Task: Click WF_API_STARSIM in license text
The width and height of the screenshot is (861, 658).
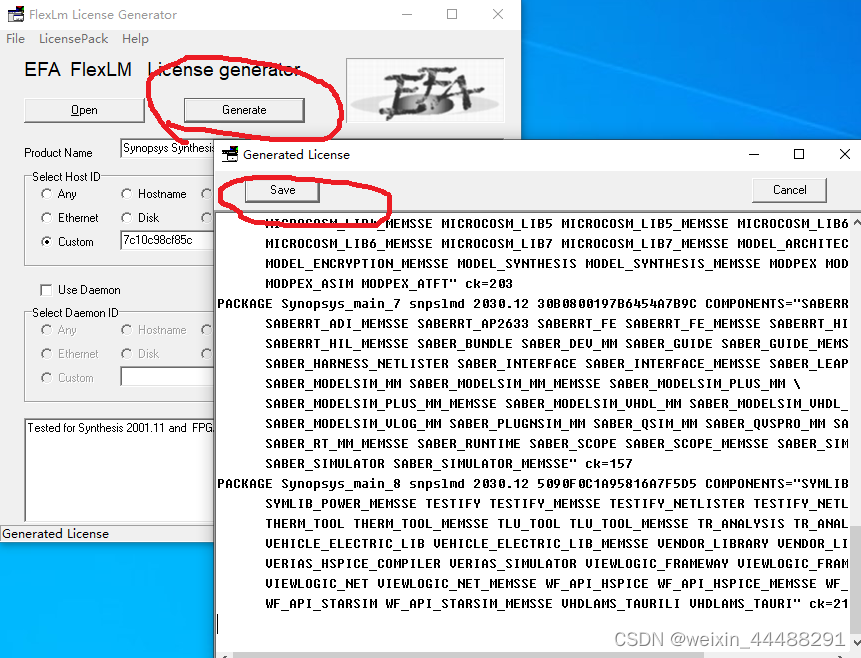Action: tap(321, 604)
